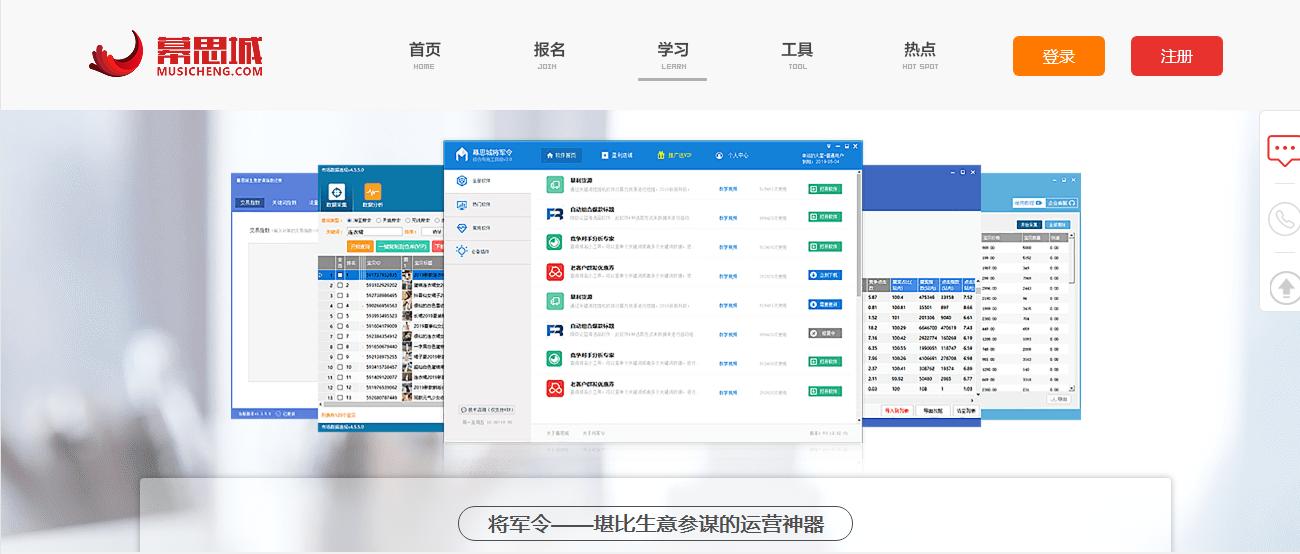Open the 学习 LEARN nav item
The height and width of the screenshot is (554, 1300).
coord(673,55)
